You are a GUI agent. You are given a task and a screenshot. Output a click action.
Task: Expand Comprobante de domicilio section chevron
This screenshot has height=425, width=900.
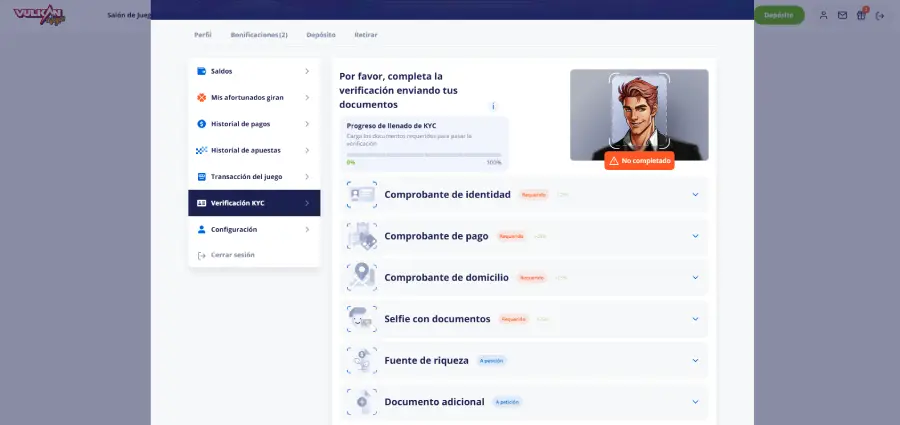point(695,277)
